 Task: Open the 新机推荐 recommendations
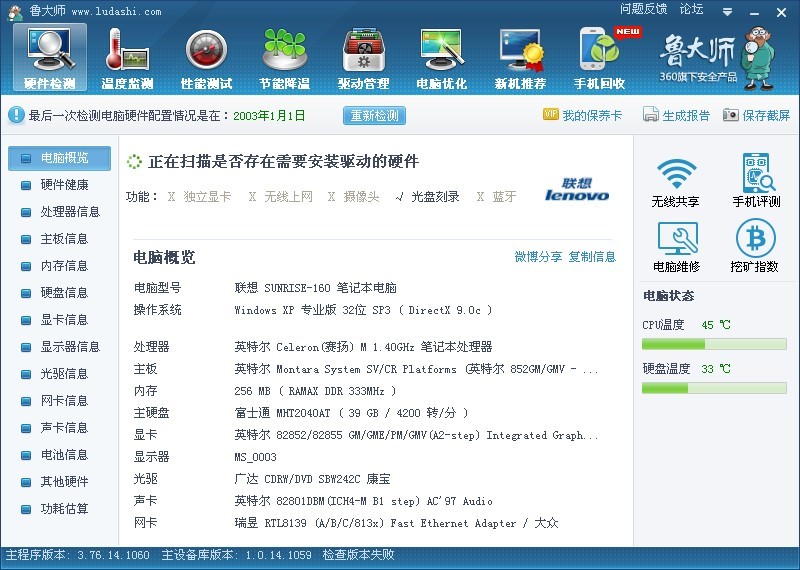pyautogui.click(x=520, y=58)
